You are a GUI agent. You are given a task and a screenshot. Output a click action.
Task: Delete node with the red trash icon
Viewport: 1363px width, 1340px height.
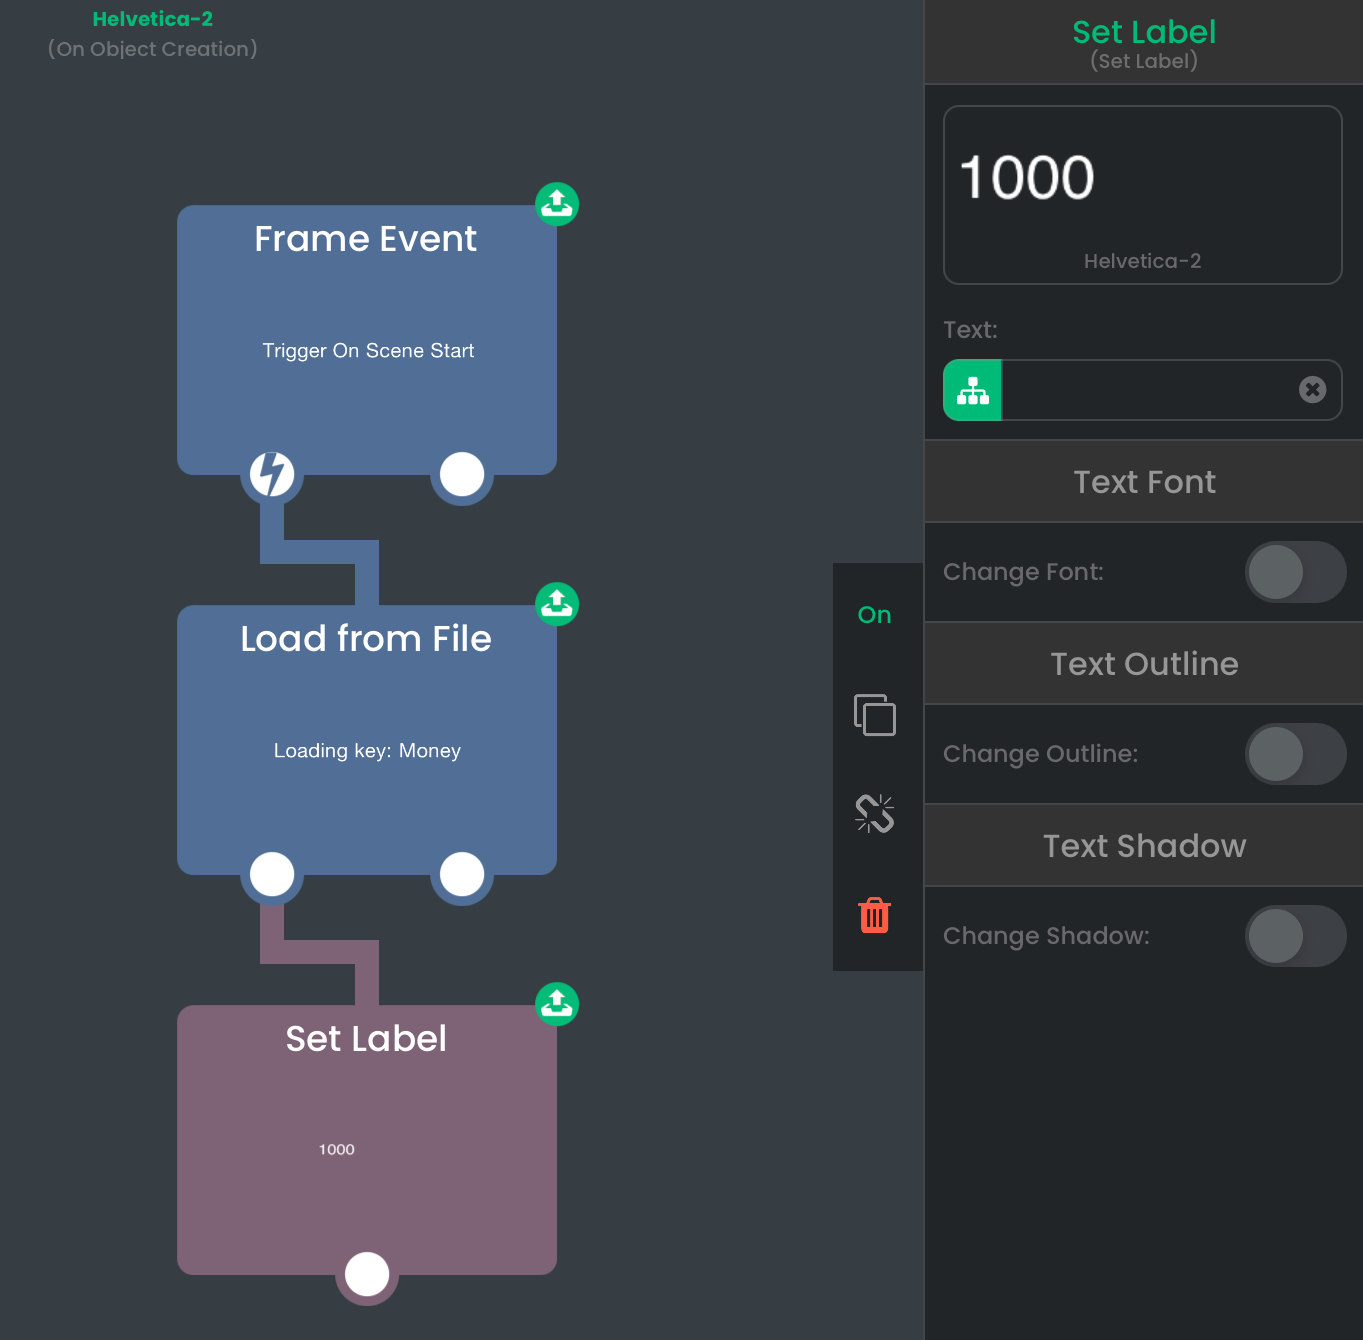875,915
